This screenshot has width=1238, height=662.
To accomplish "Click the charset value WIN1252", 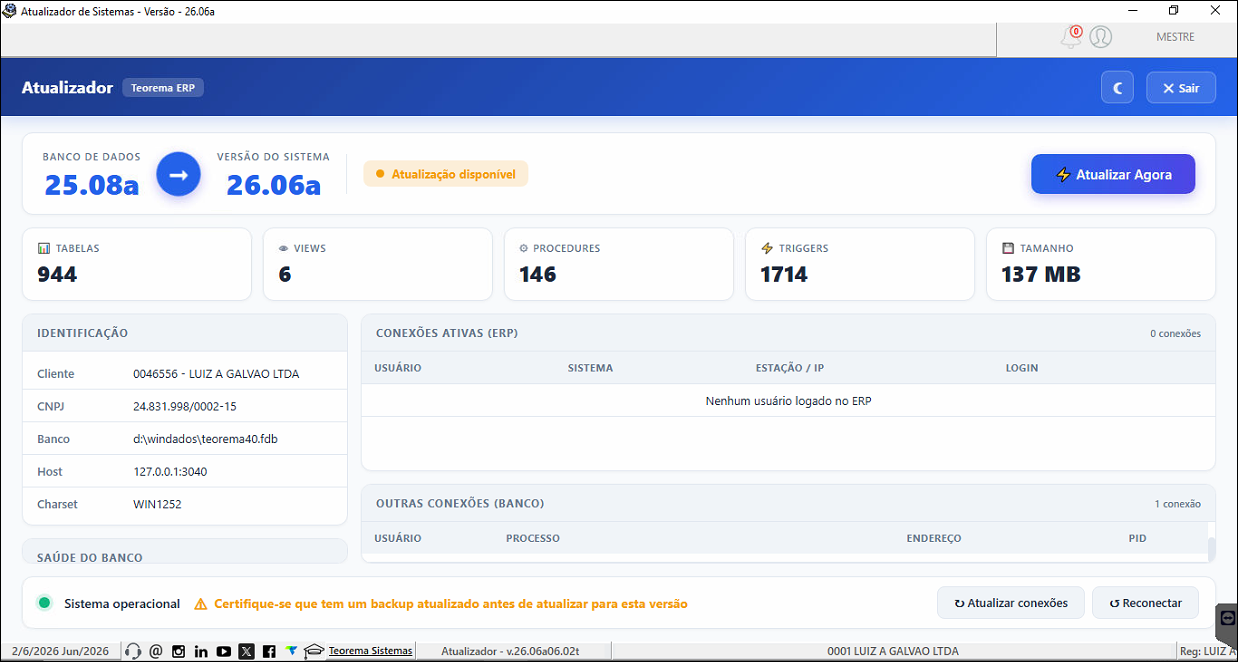I will [x=158, y=504].
